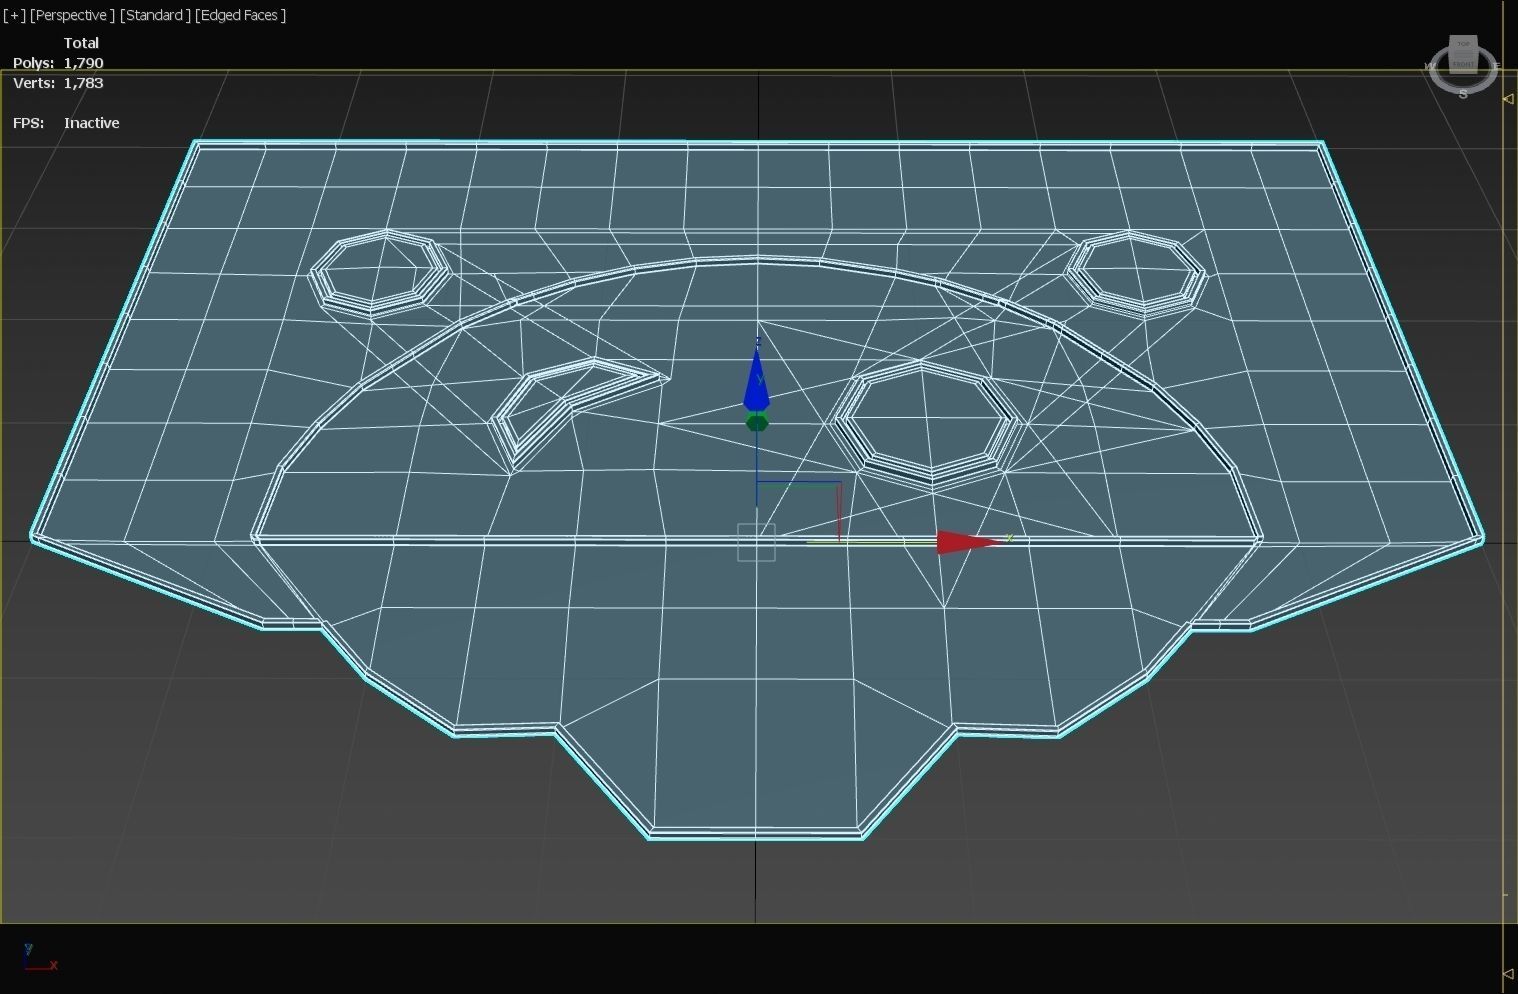1518x994 pixels.
Task: Click the FRONT face of the ViewCube
Action: tap(1463, 64)
